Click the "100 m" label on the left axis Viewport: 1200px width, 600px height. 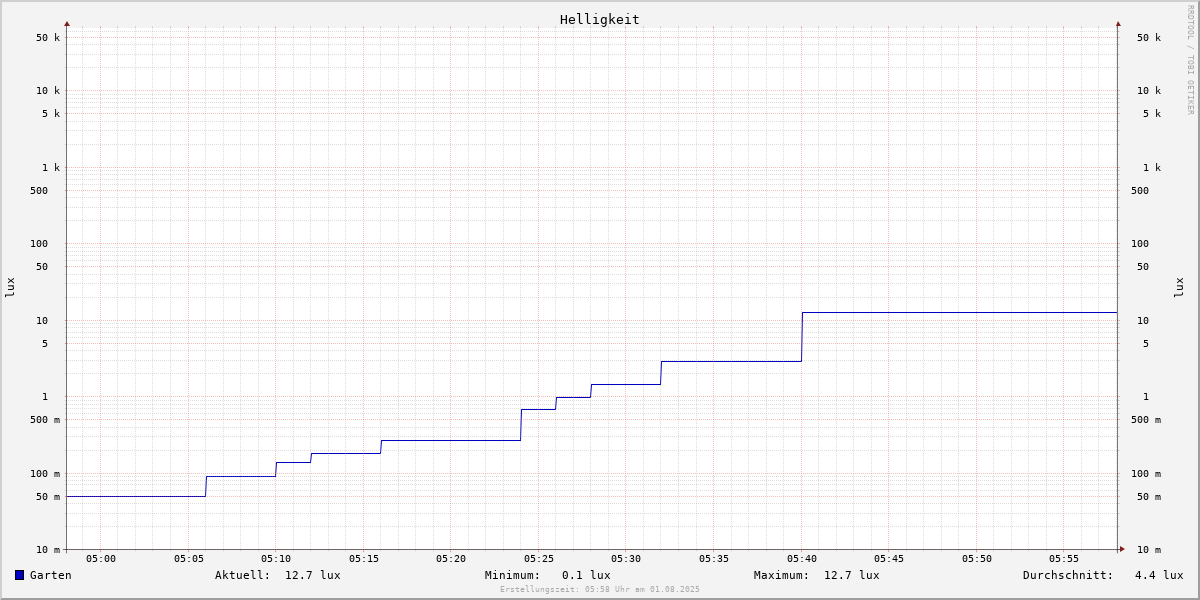pyautogui.click(x=45, y=474)
